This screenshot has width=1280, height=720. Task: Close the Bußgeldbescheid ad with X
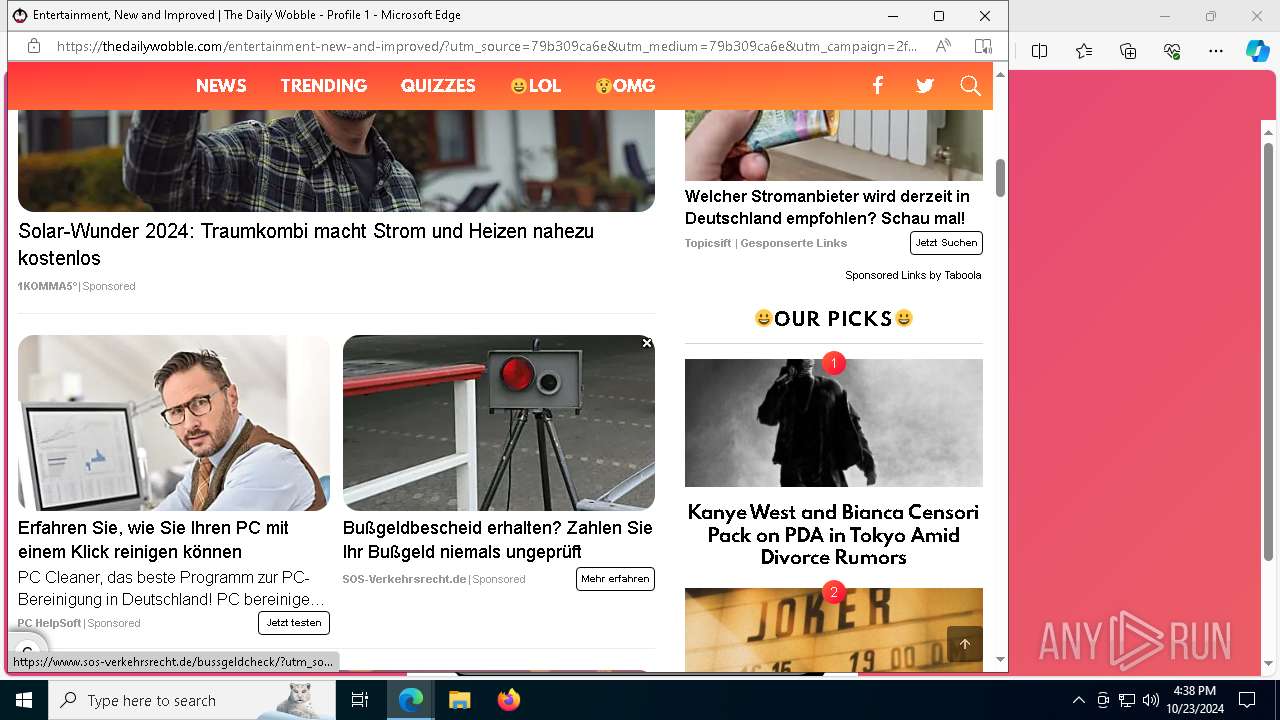tap(647, 343)
